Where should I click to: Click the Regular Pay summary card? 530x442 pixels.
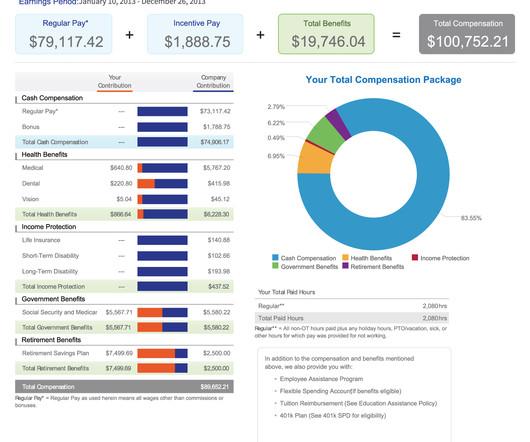click(64, 34)
